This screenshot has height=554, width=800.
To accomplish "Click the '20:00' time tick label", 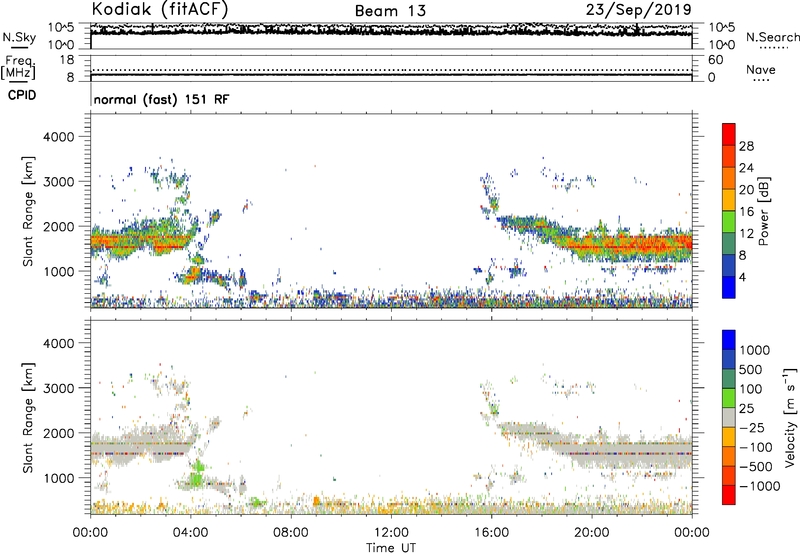I will pyautogui.click(x=591, y=533).
